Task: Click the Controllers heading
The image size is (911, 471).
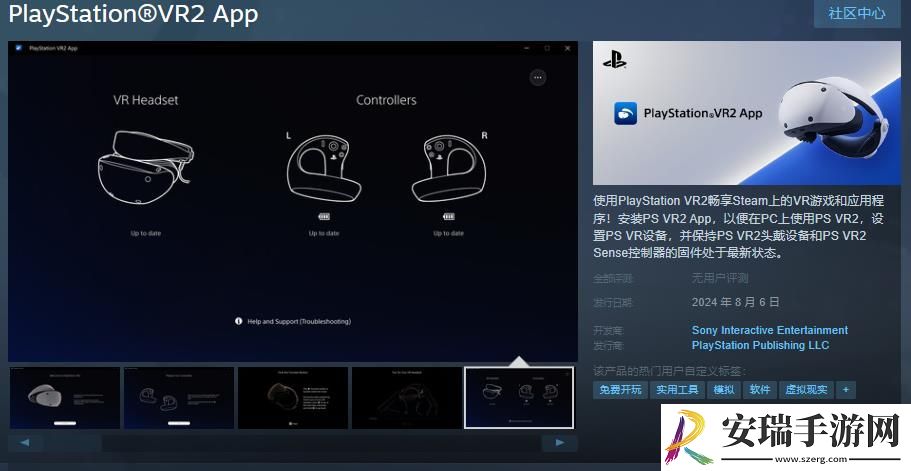Action: [386, 100]
